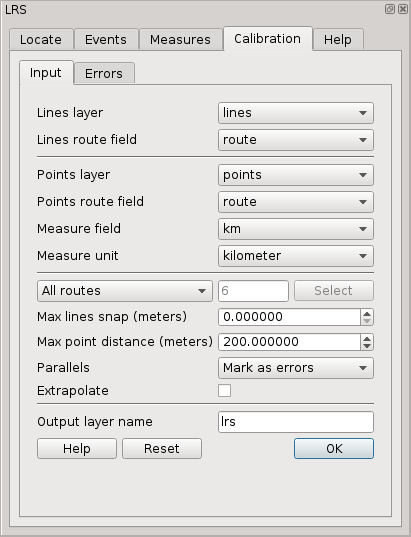The height and width of the screenshot is (537, 411).
Task: Click the Measure unit label
Action: click(77, 256)
